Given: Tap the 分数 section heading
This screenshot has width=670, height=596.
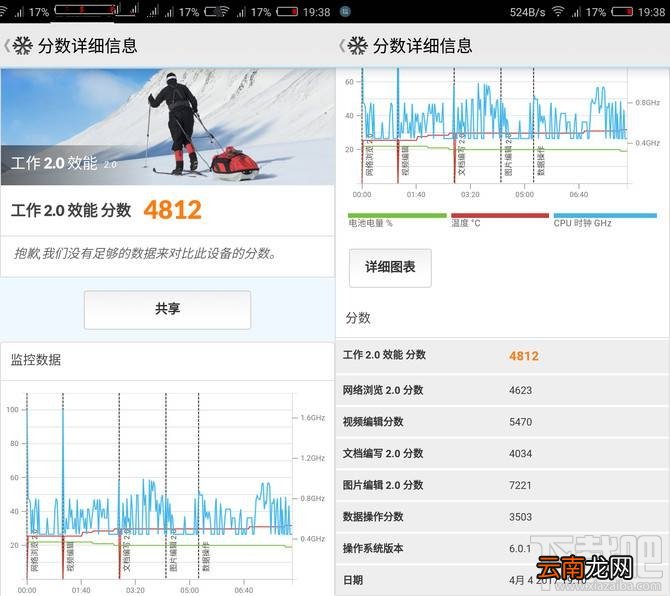Looking at the screenshot, I should (x=358, y=318).
